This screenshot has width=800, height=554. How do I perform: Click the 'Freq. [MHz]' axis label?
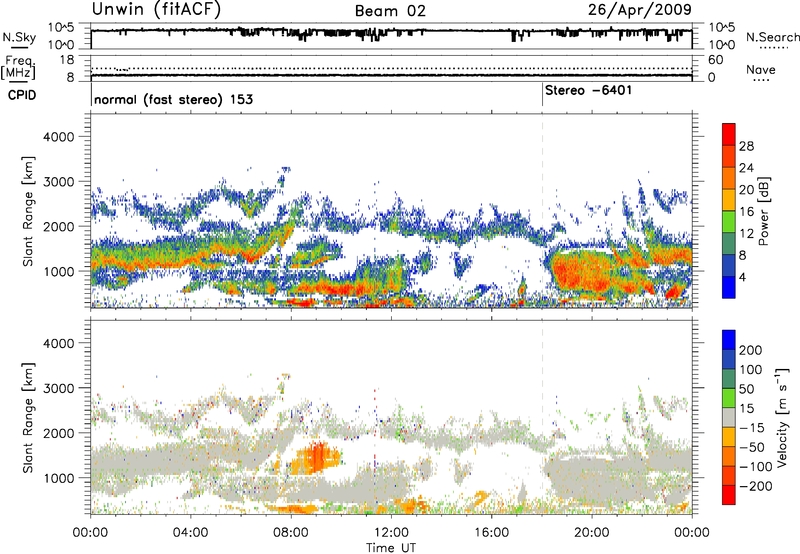[18, 67]
